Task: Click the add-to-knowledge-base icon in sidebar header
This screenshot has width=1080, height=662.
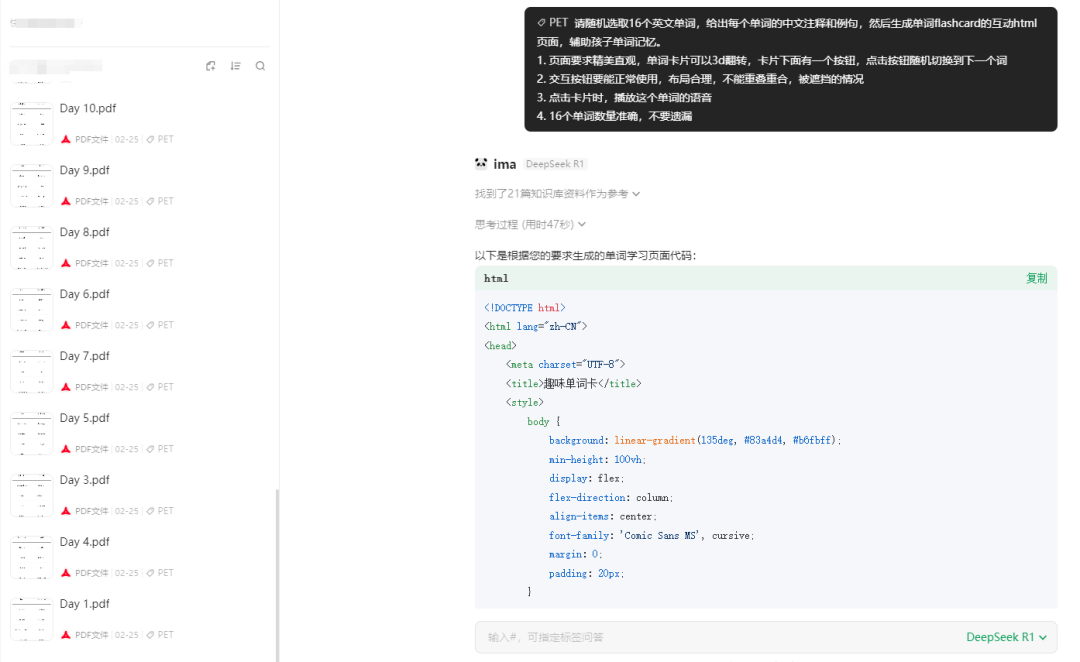Action: click(211, 66)
